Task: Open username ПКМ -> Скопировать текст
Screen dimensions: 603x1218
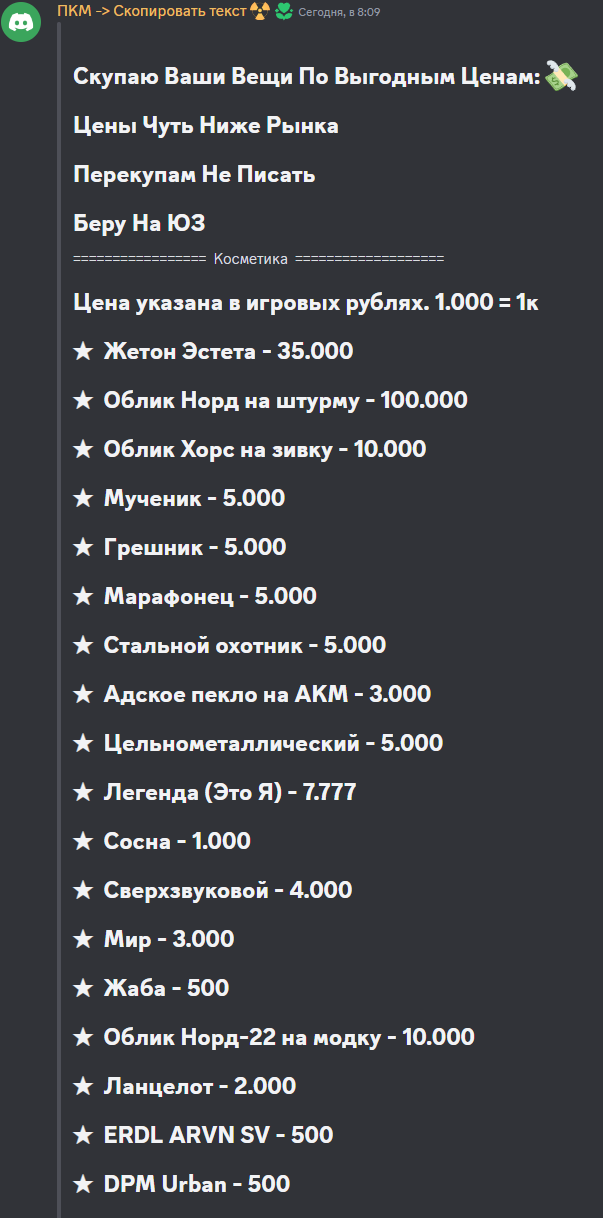Action: tap(152, 11)
